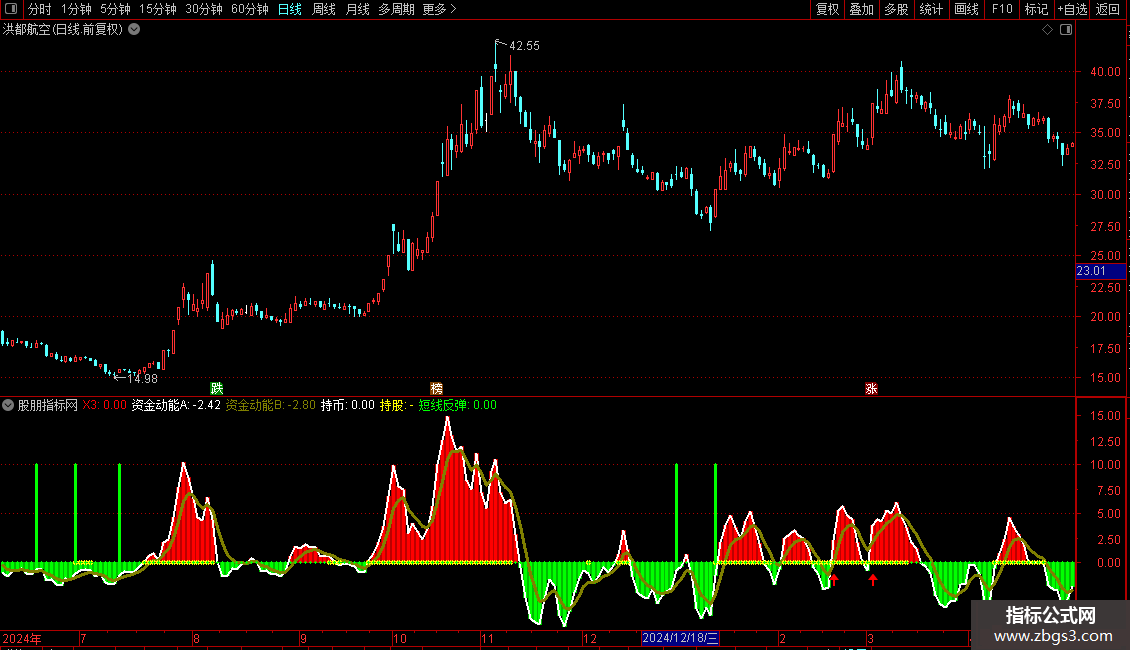Open the 洪都航空 chart settings dropdown arrow
1130x650 pixels.
point(134,30)
